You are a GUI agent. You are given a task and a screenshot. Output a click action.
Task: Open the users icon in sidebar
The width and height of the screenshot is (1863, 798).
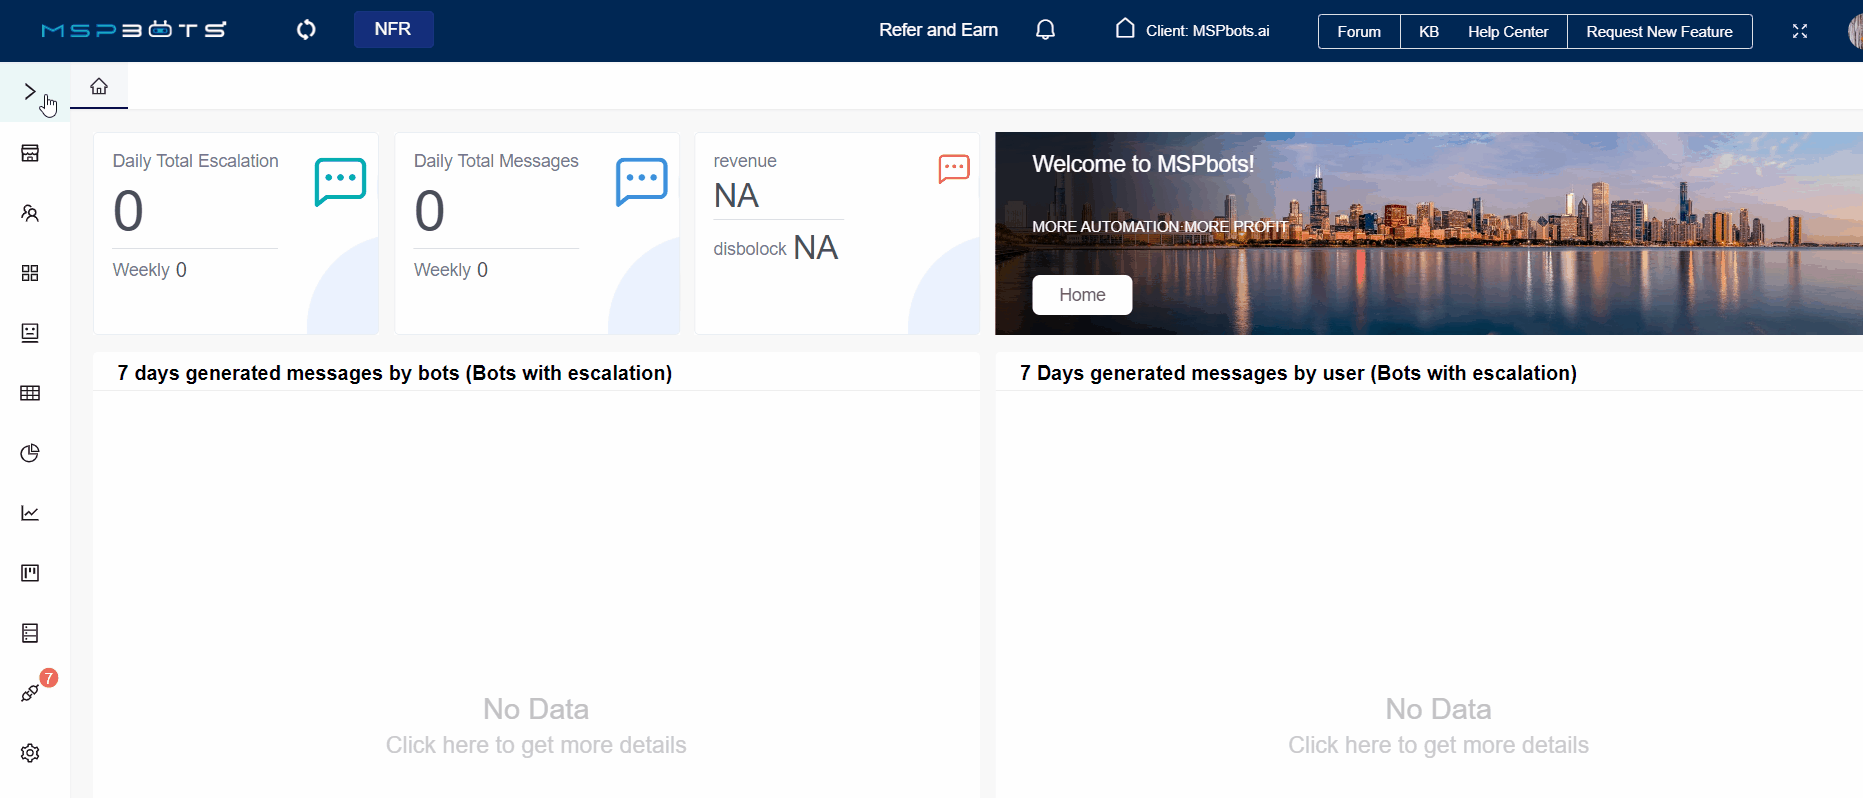(x=30, y=213)
